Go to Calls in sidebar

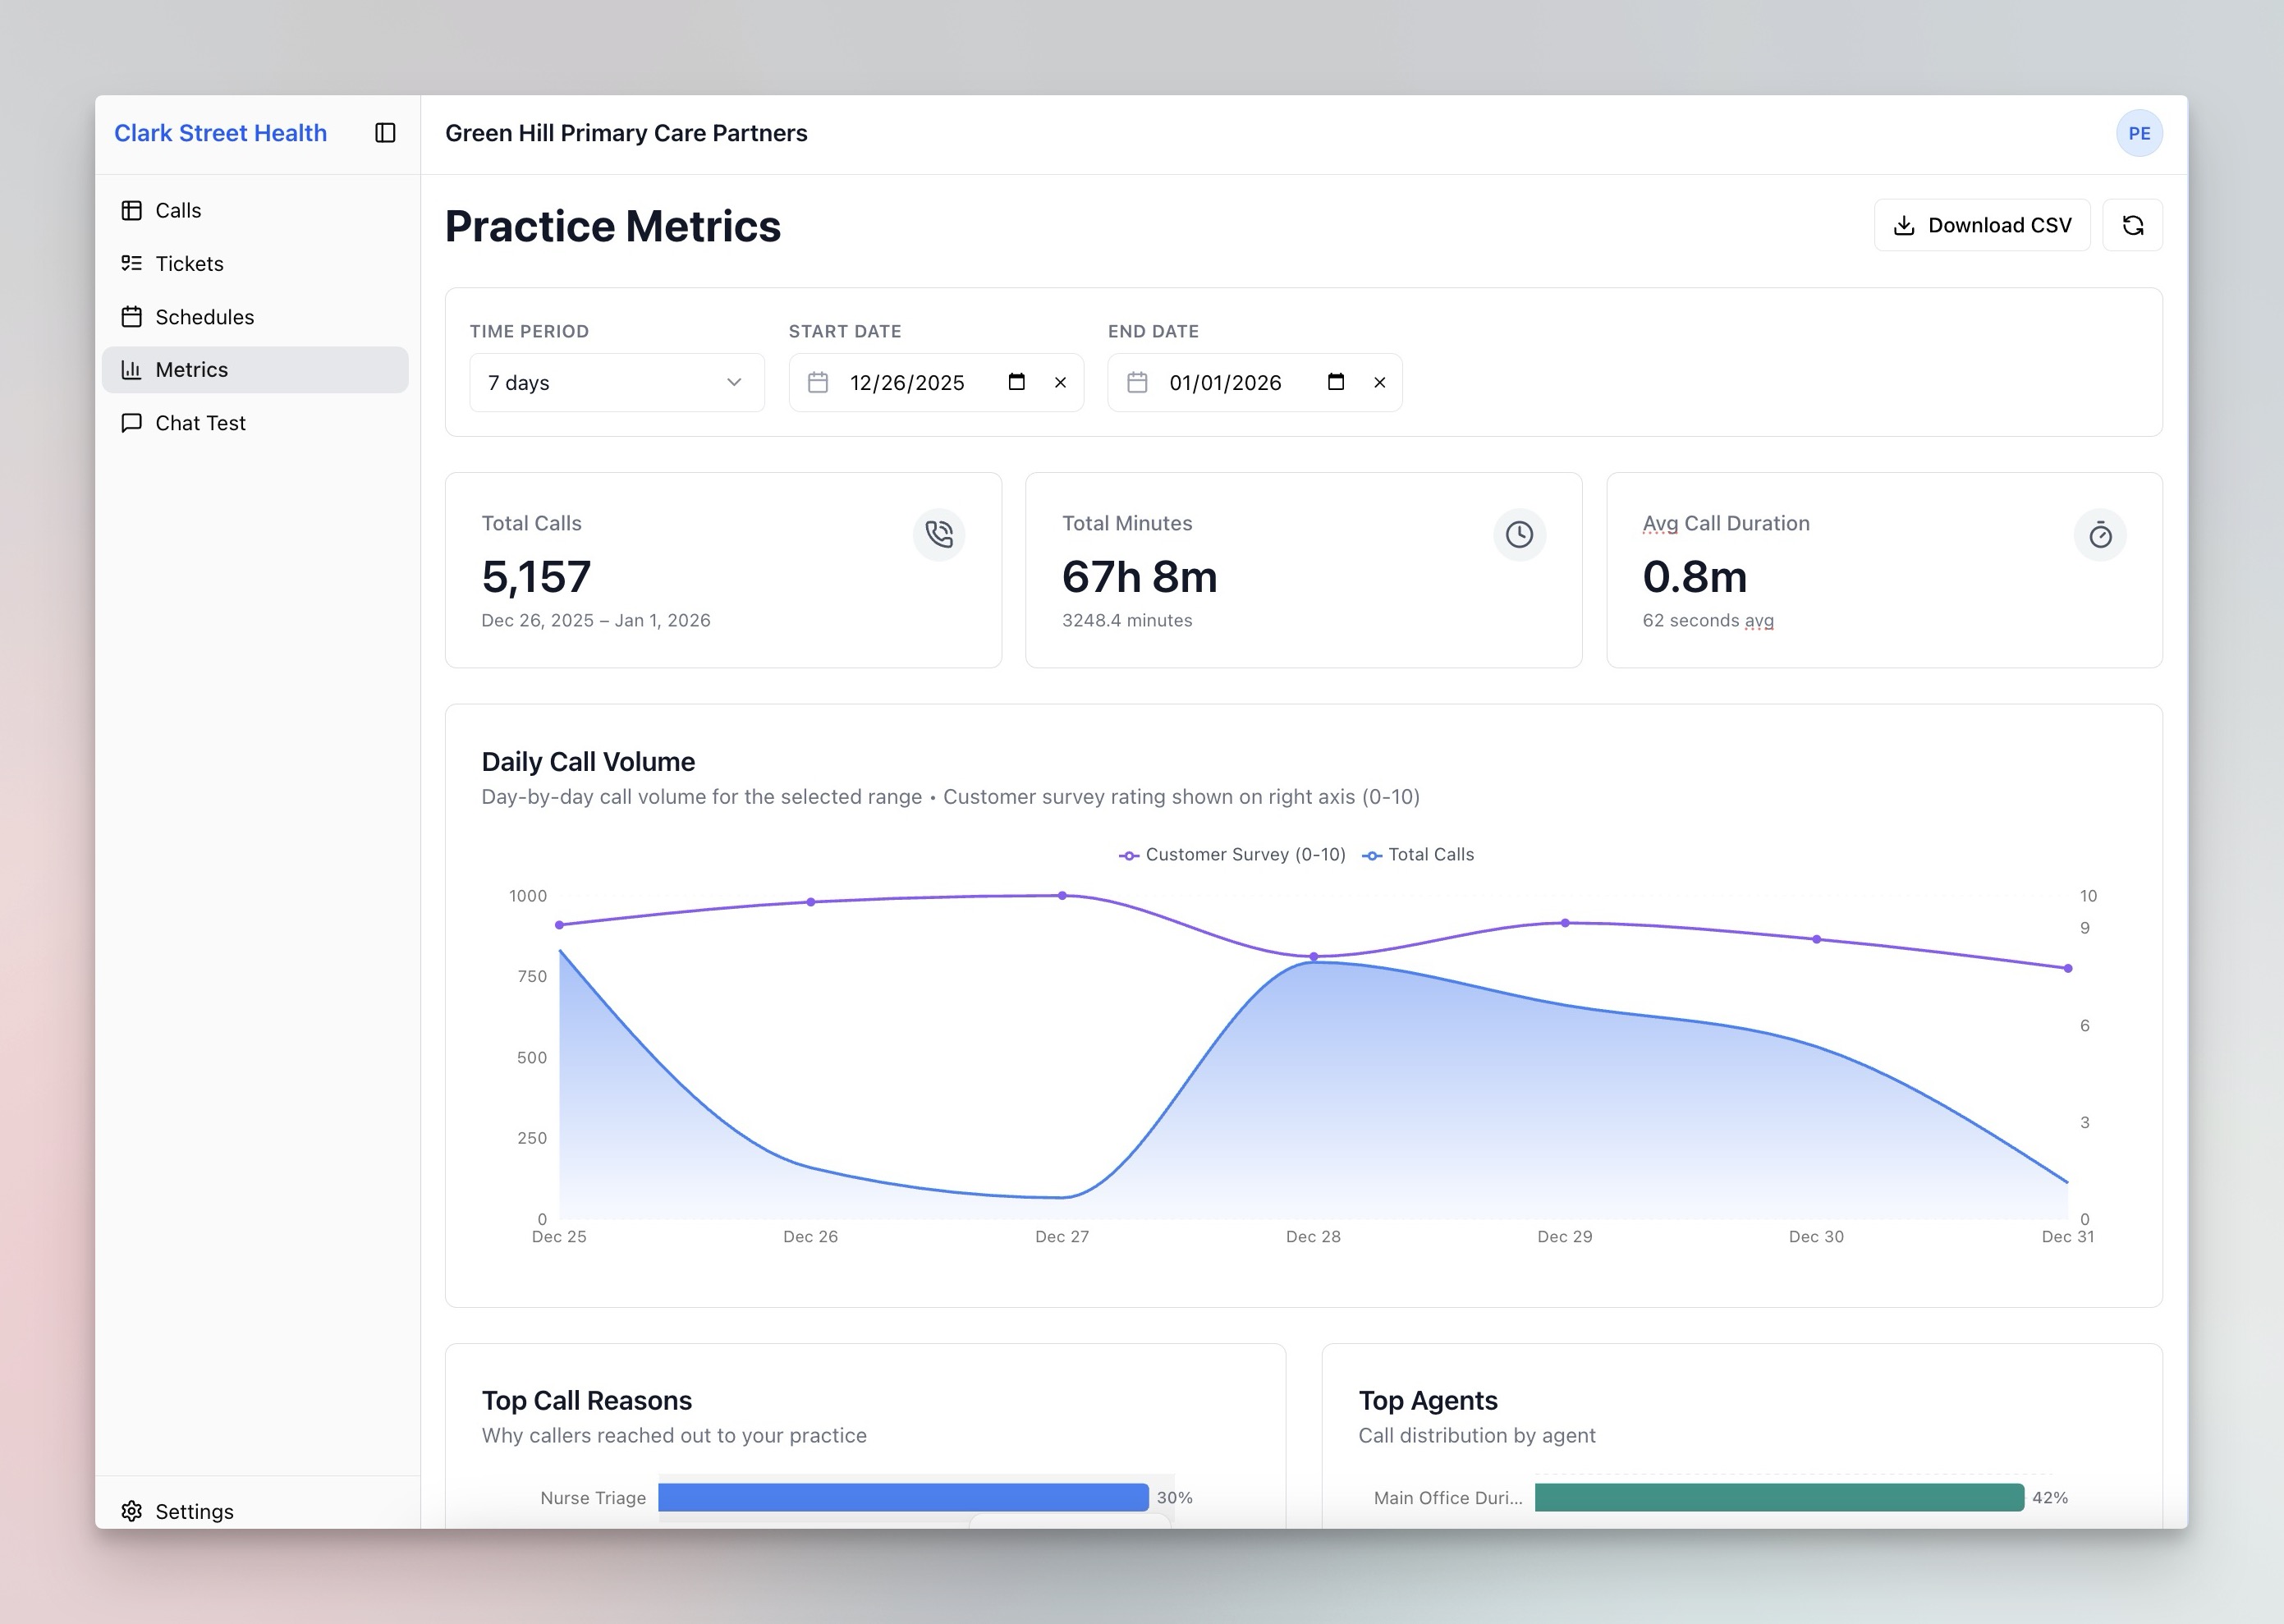click(x=178, y=210)
